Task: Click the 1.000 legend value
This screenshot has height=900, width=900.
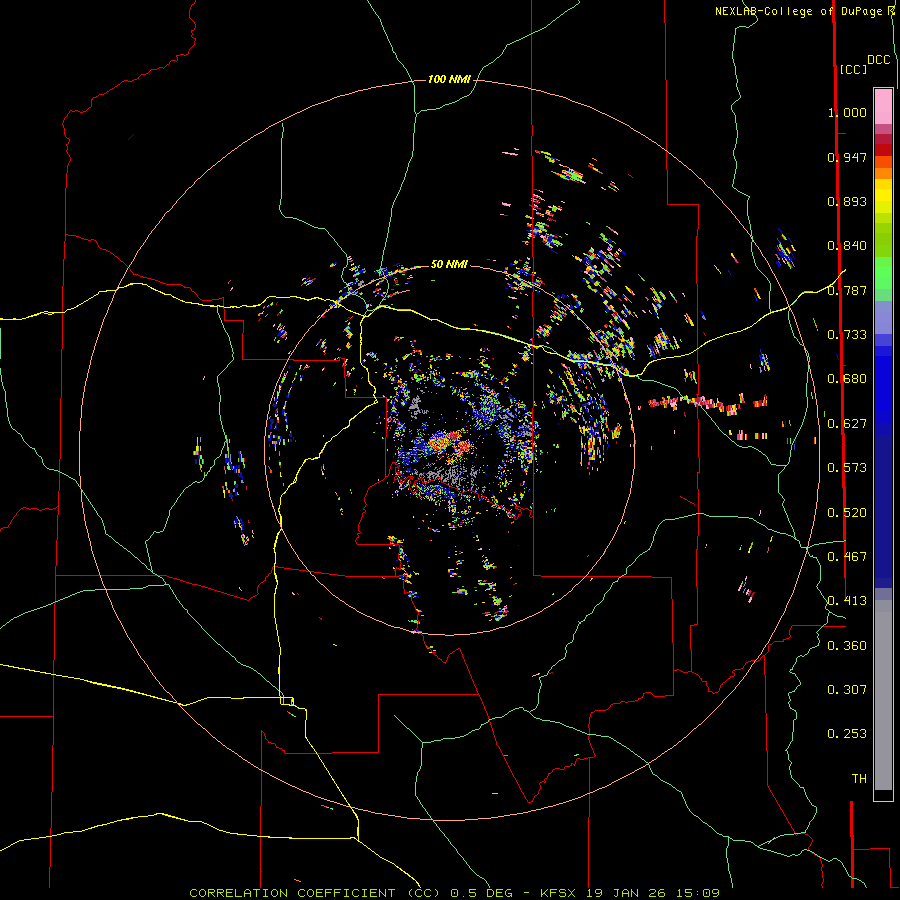Action: point(847,112)
